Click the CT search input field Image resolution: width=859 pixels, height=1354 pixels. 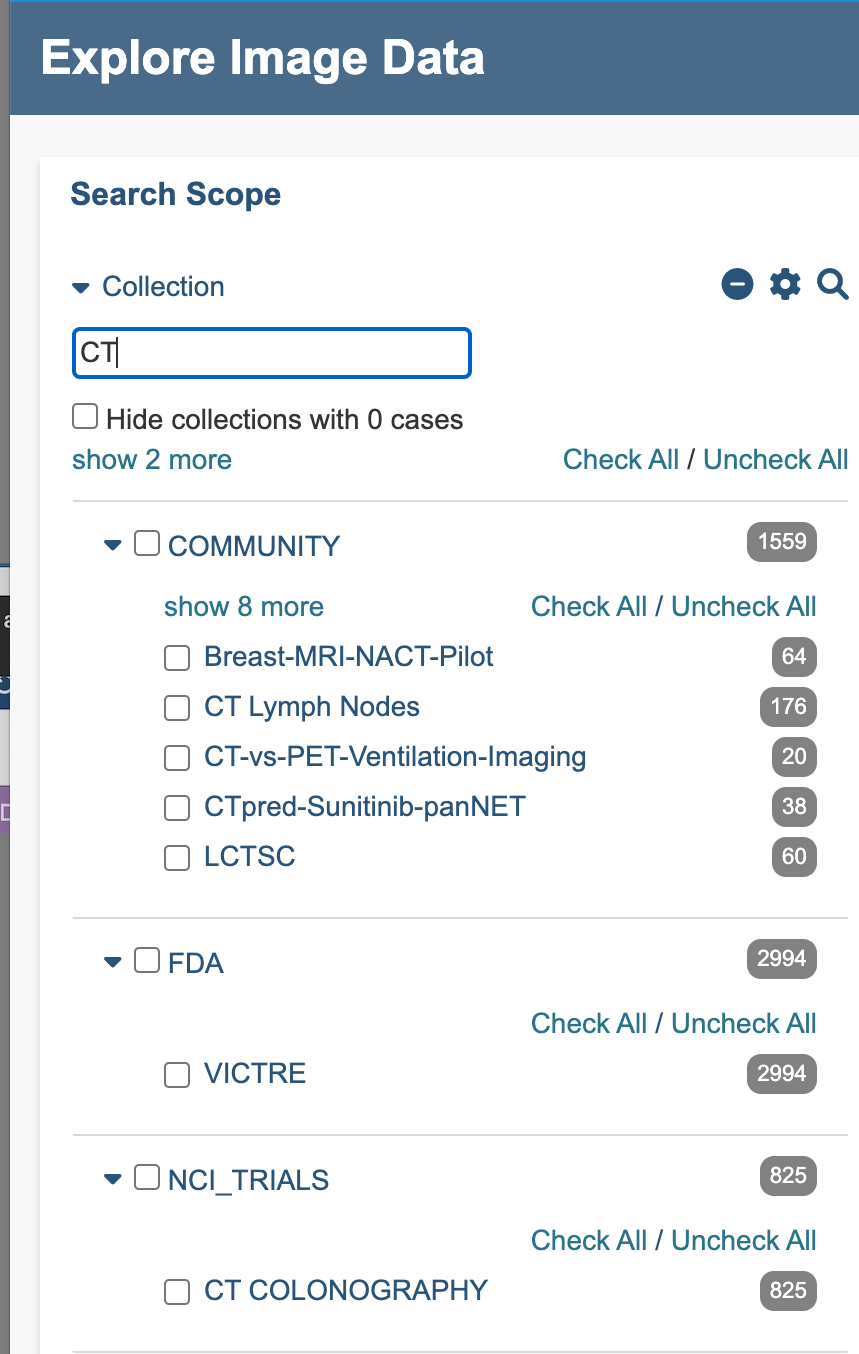(271, 353)
